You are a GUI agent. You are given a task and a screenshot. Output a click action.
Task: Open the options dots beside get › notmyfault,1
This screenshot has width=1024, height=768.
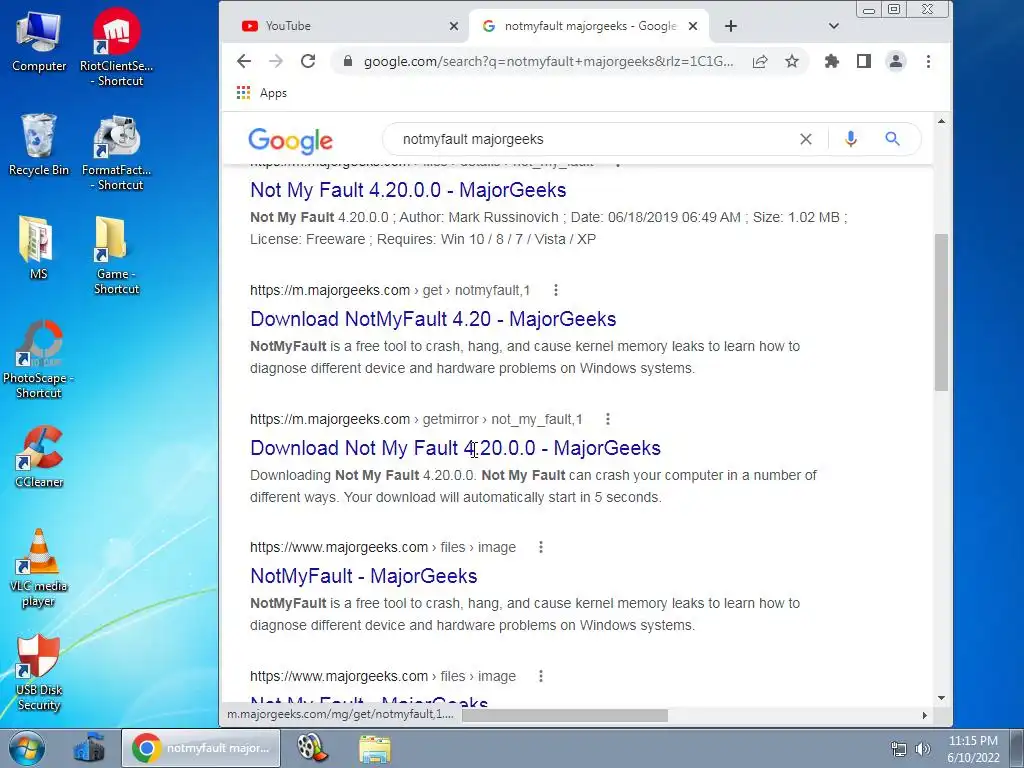556,290
